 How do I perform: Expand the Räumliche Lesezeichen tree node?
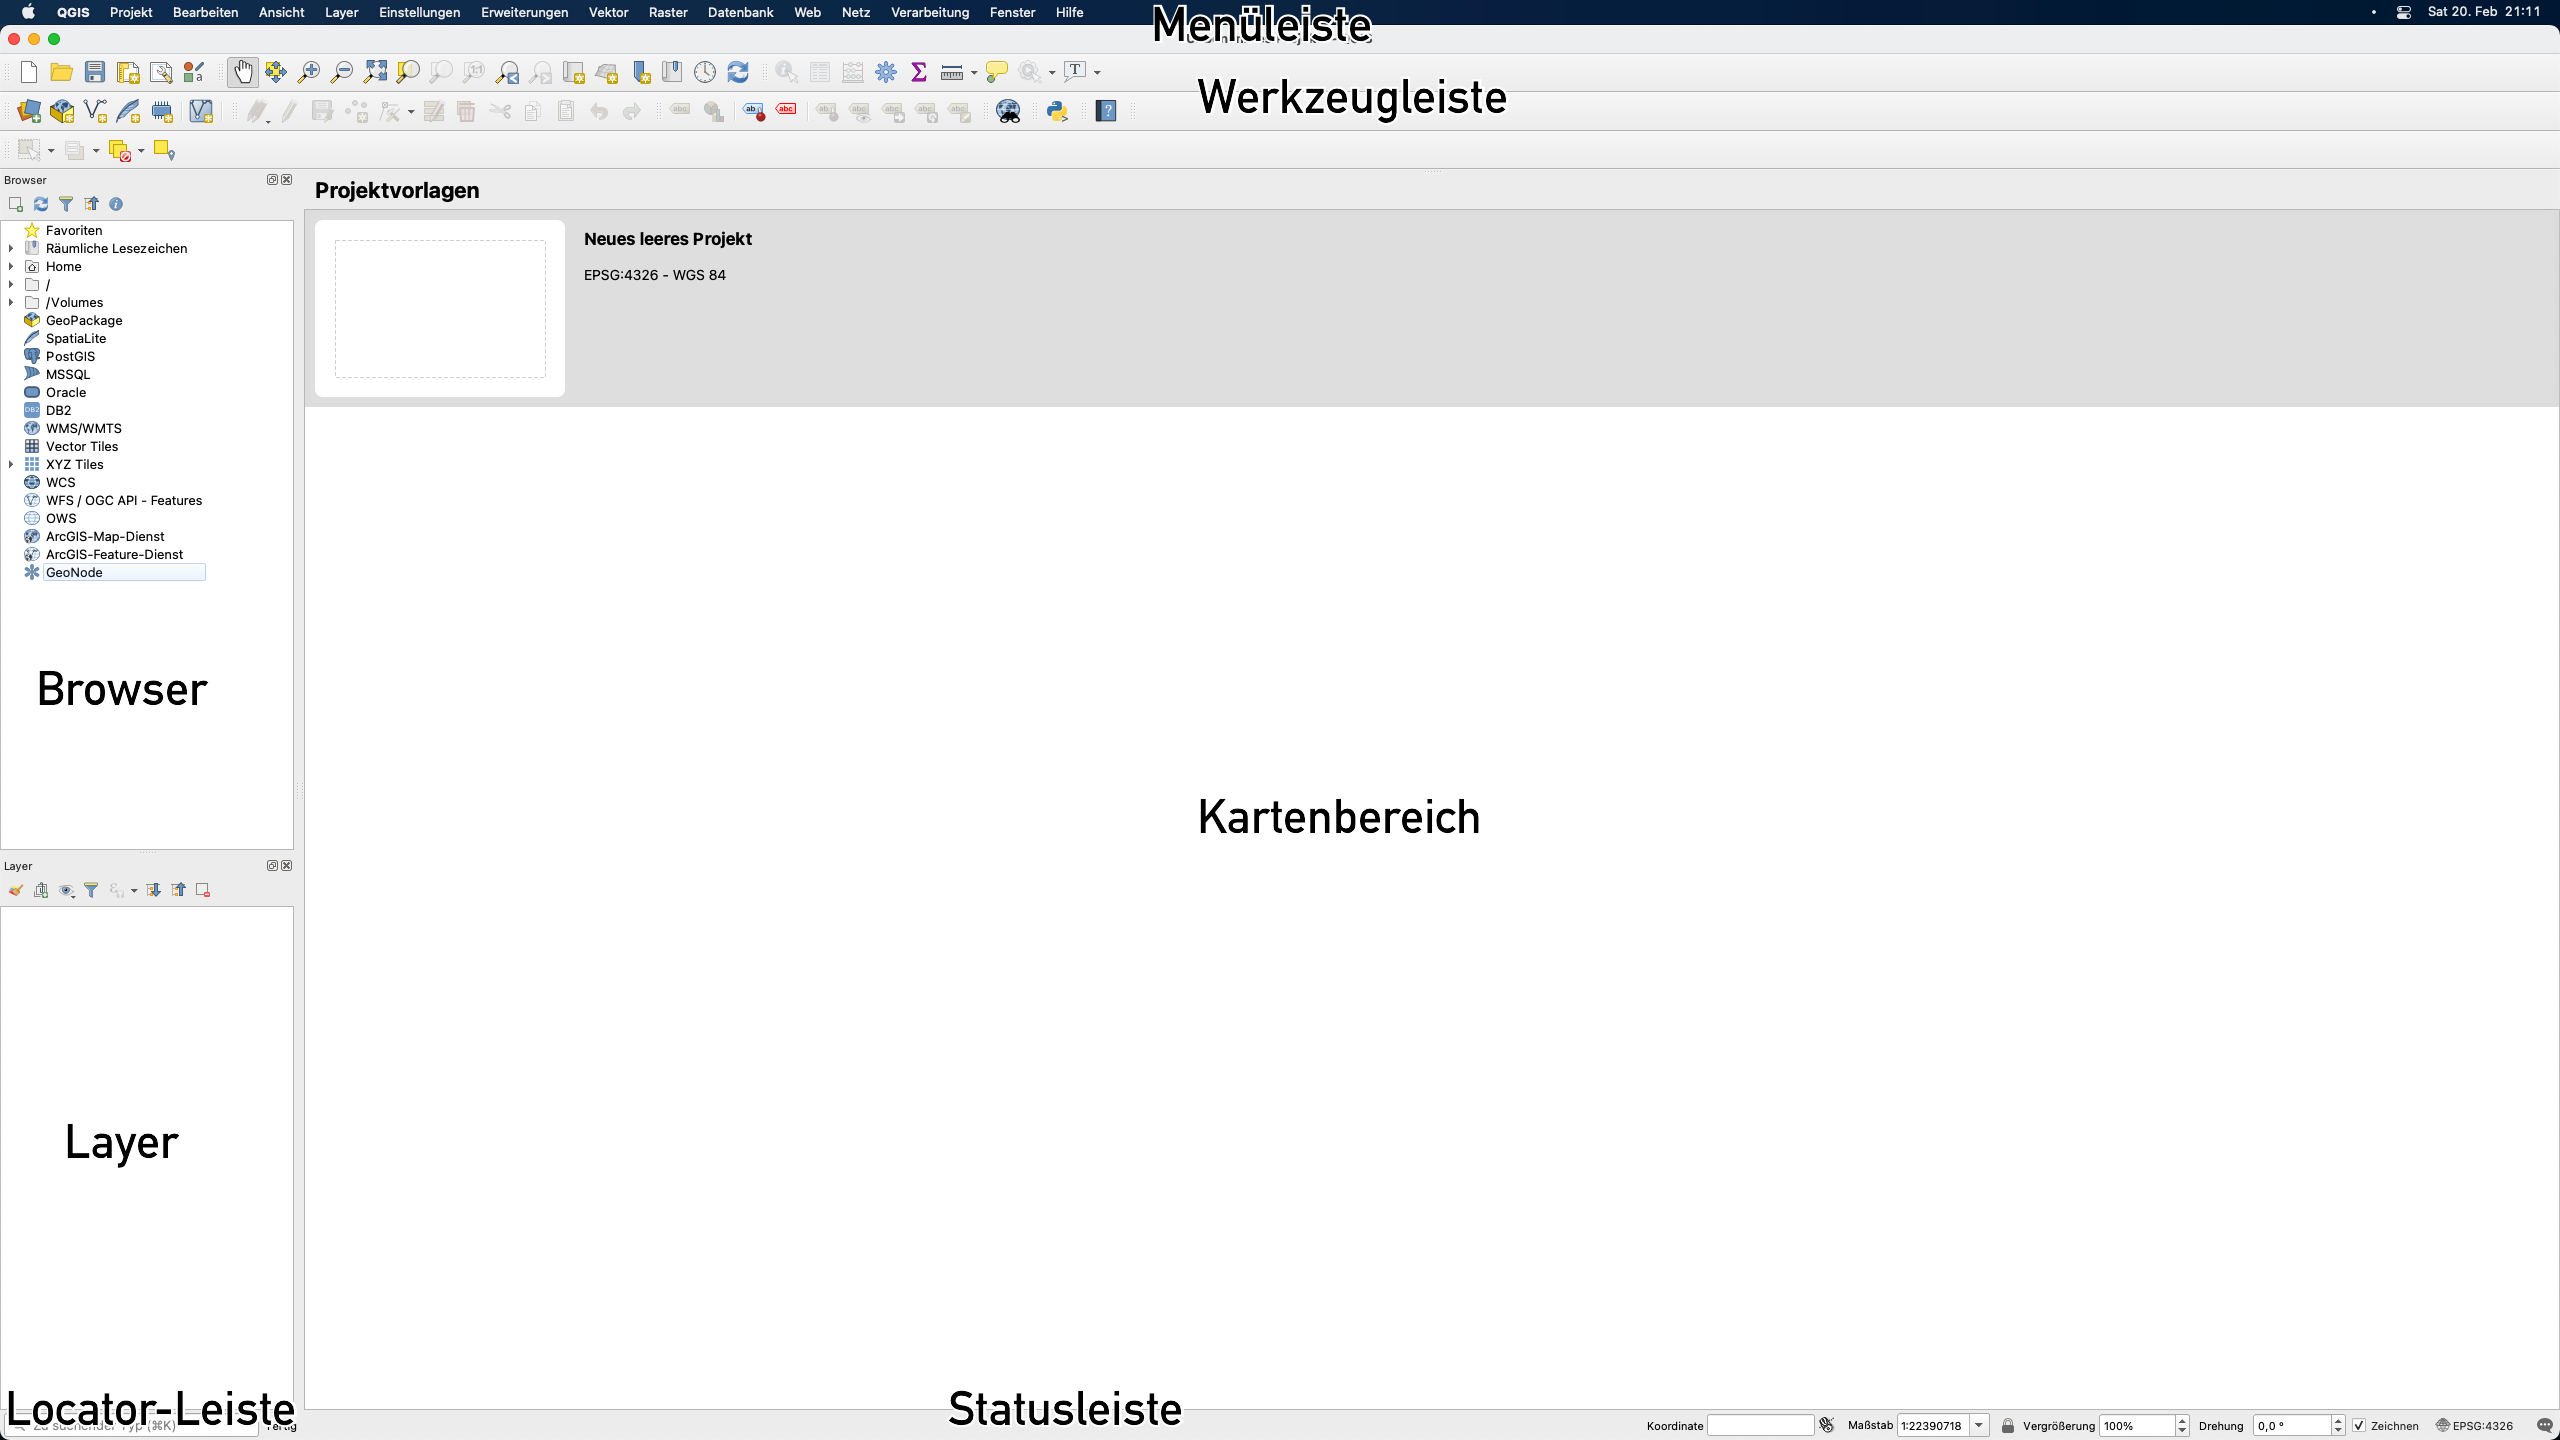pos(11,248)
